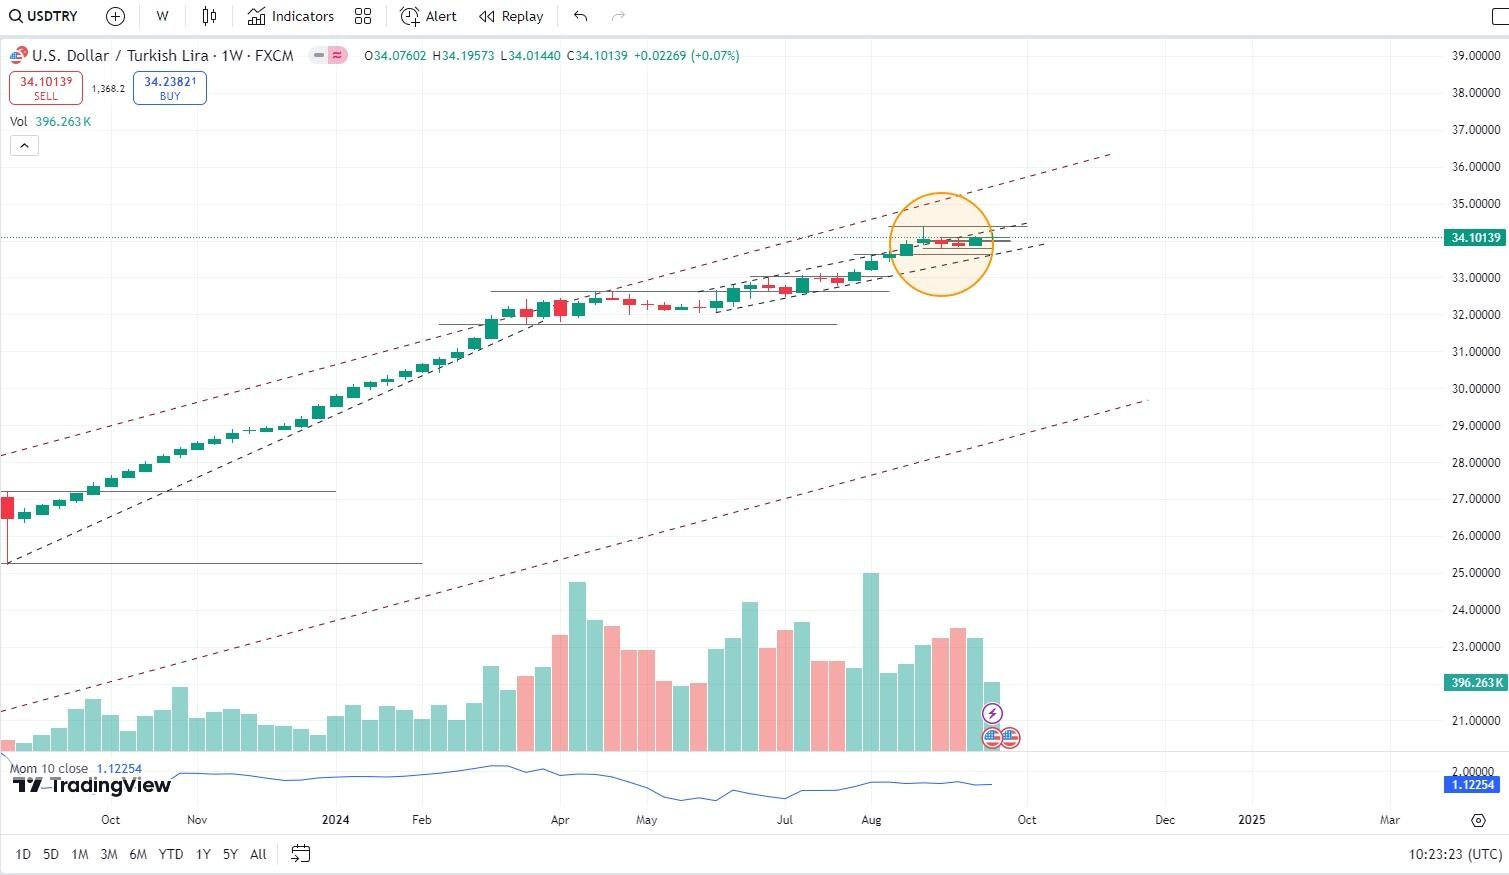Open chart settings via bottom gear icon
1509x875 pixels.
1479,820
